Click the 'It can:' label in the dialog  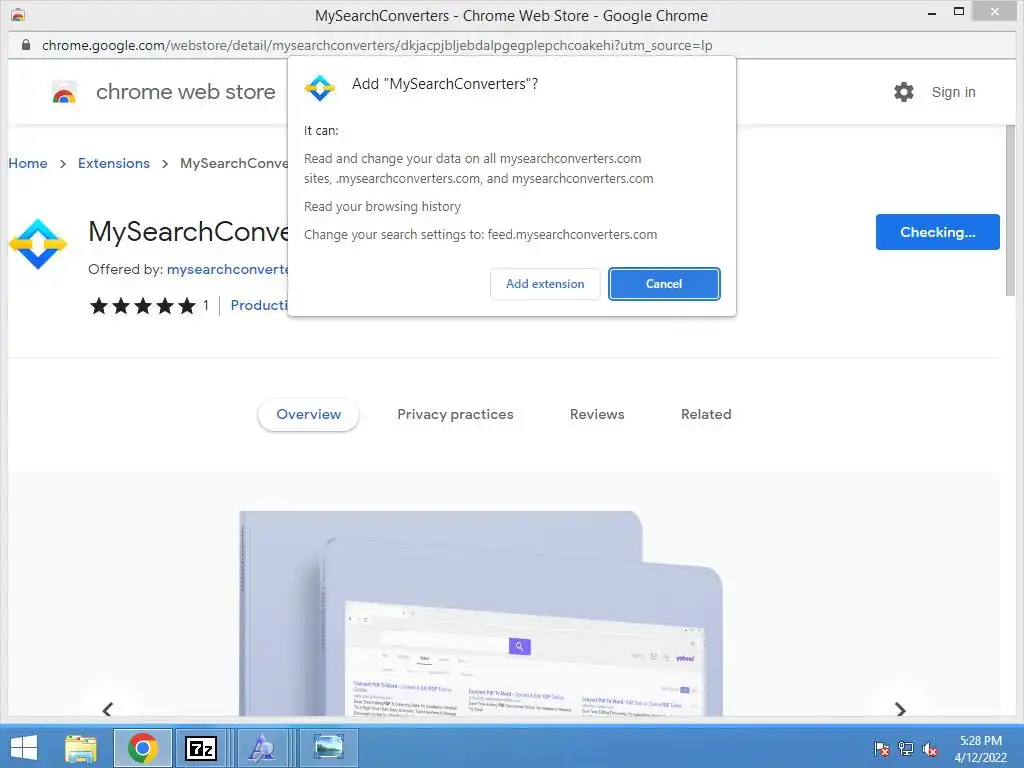321,131
